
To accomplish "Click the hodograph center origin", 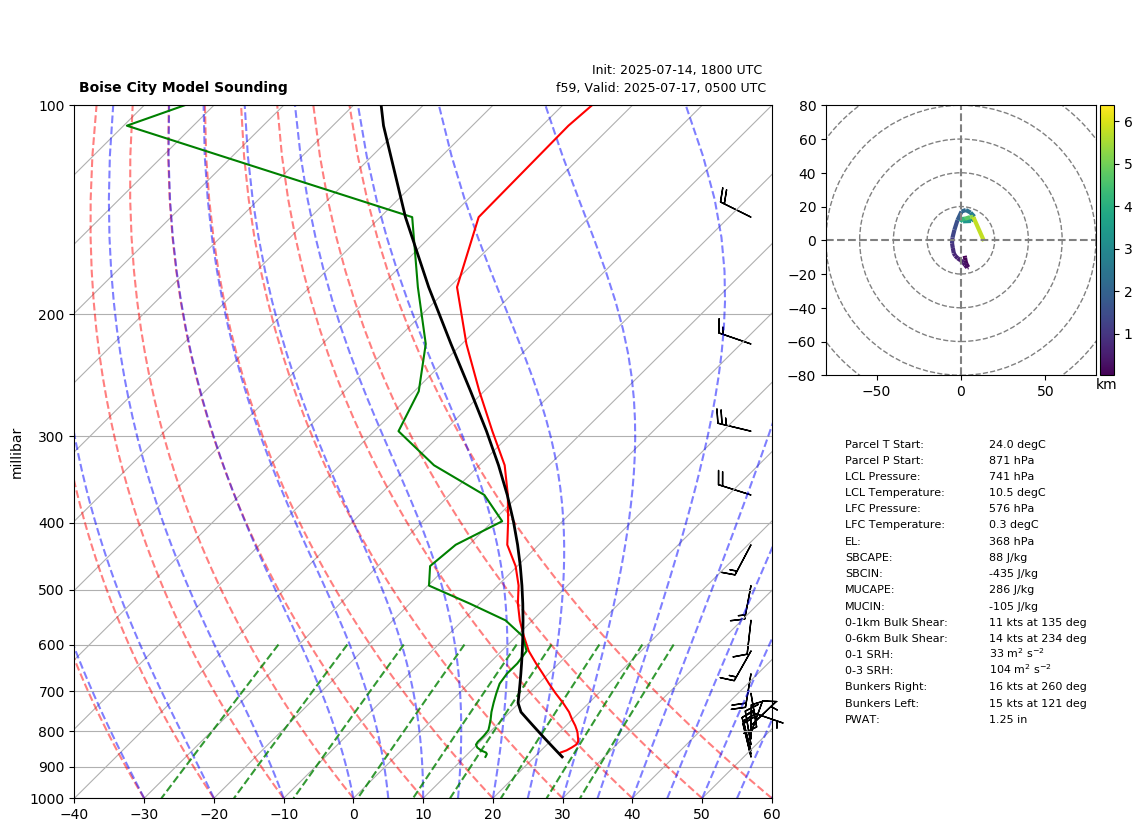I will point(961,240).
